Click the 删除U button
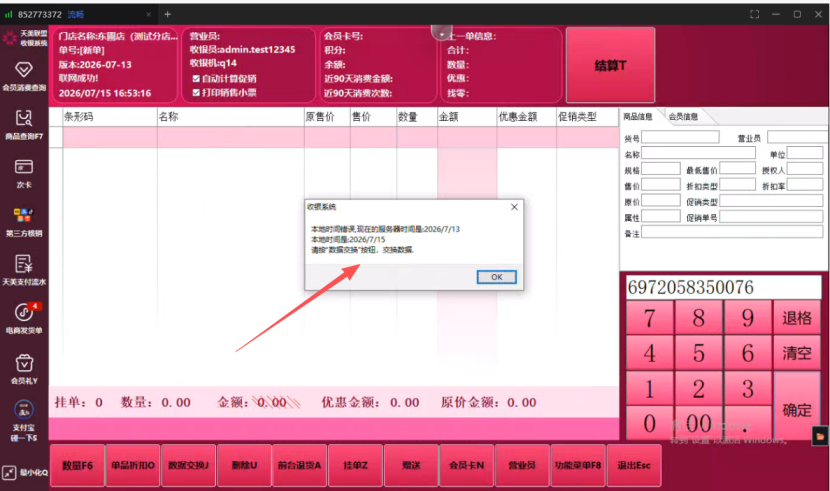 coord(244,465)
